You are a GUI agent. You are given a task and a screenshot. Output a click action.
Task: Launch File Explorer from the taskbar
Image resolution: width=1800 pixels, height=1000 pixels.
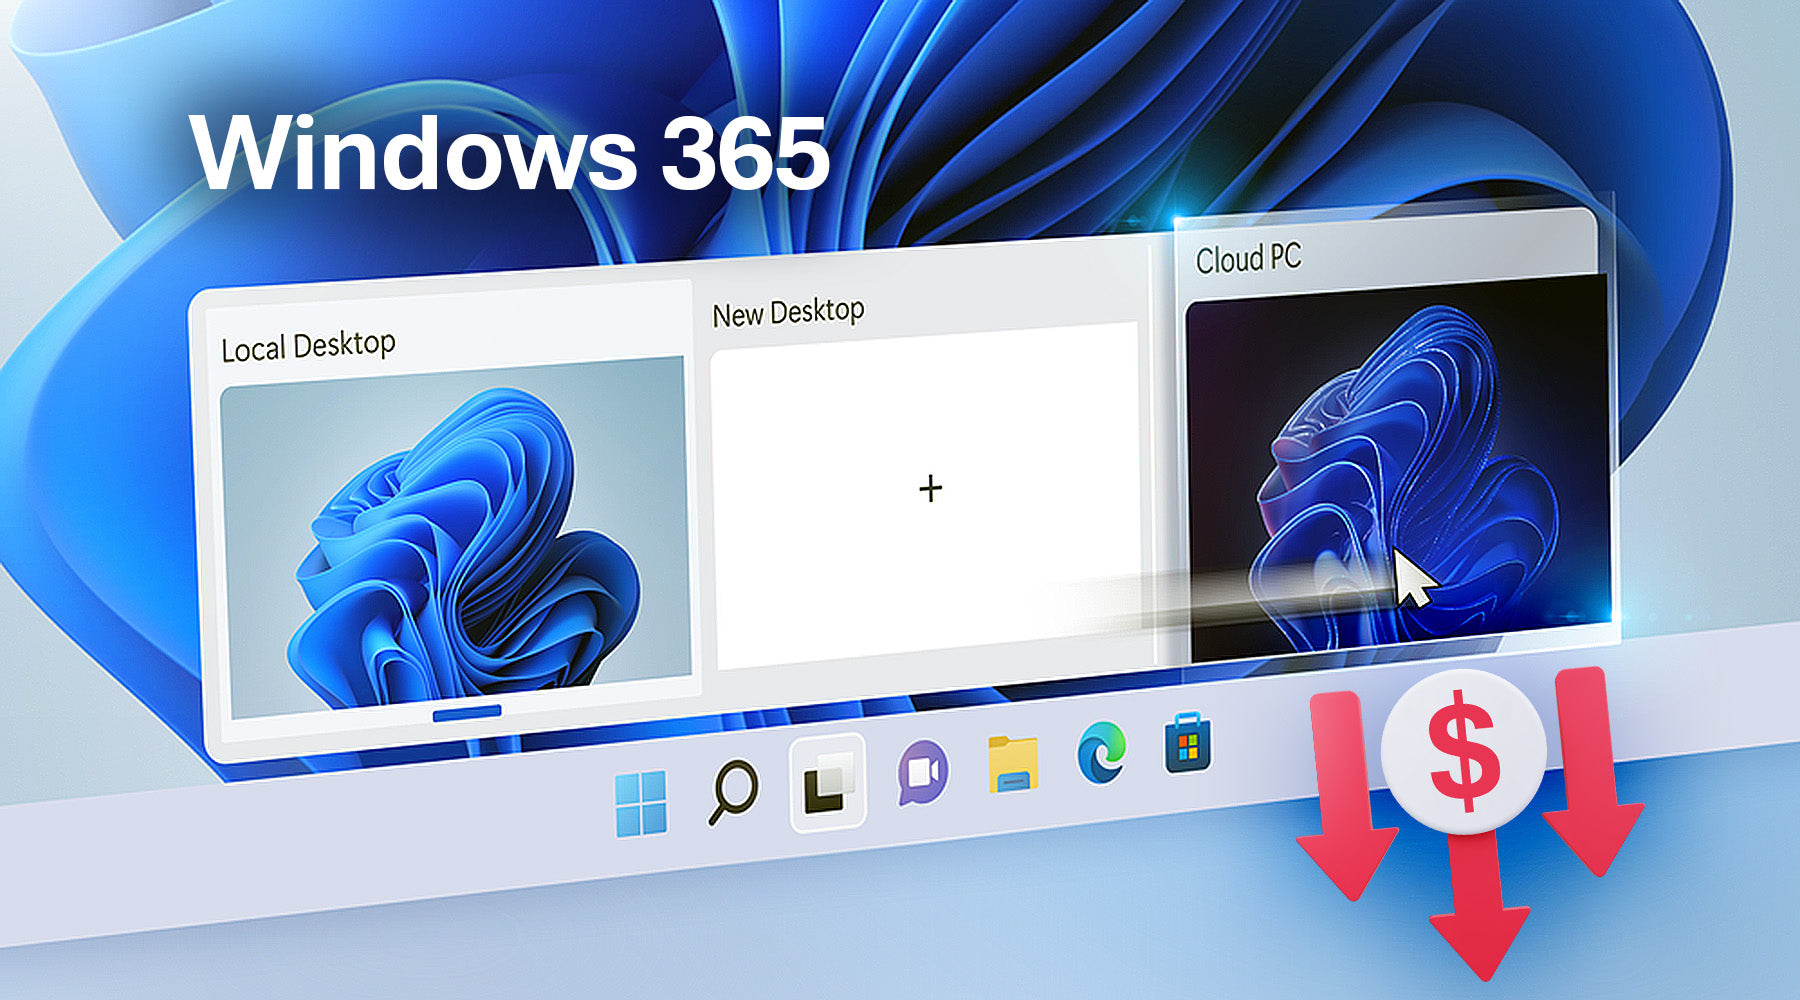click(1012, 765)
